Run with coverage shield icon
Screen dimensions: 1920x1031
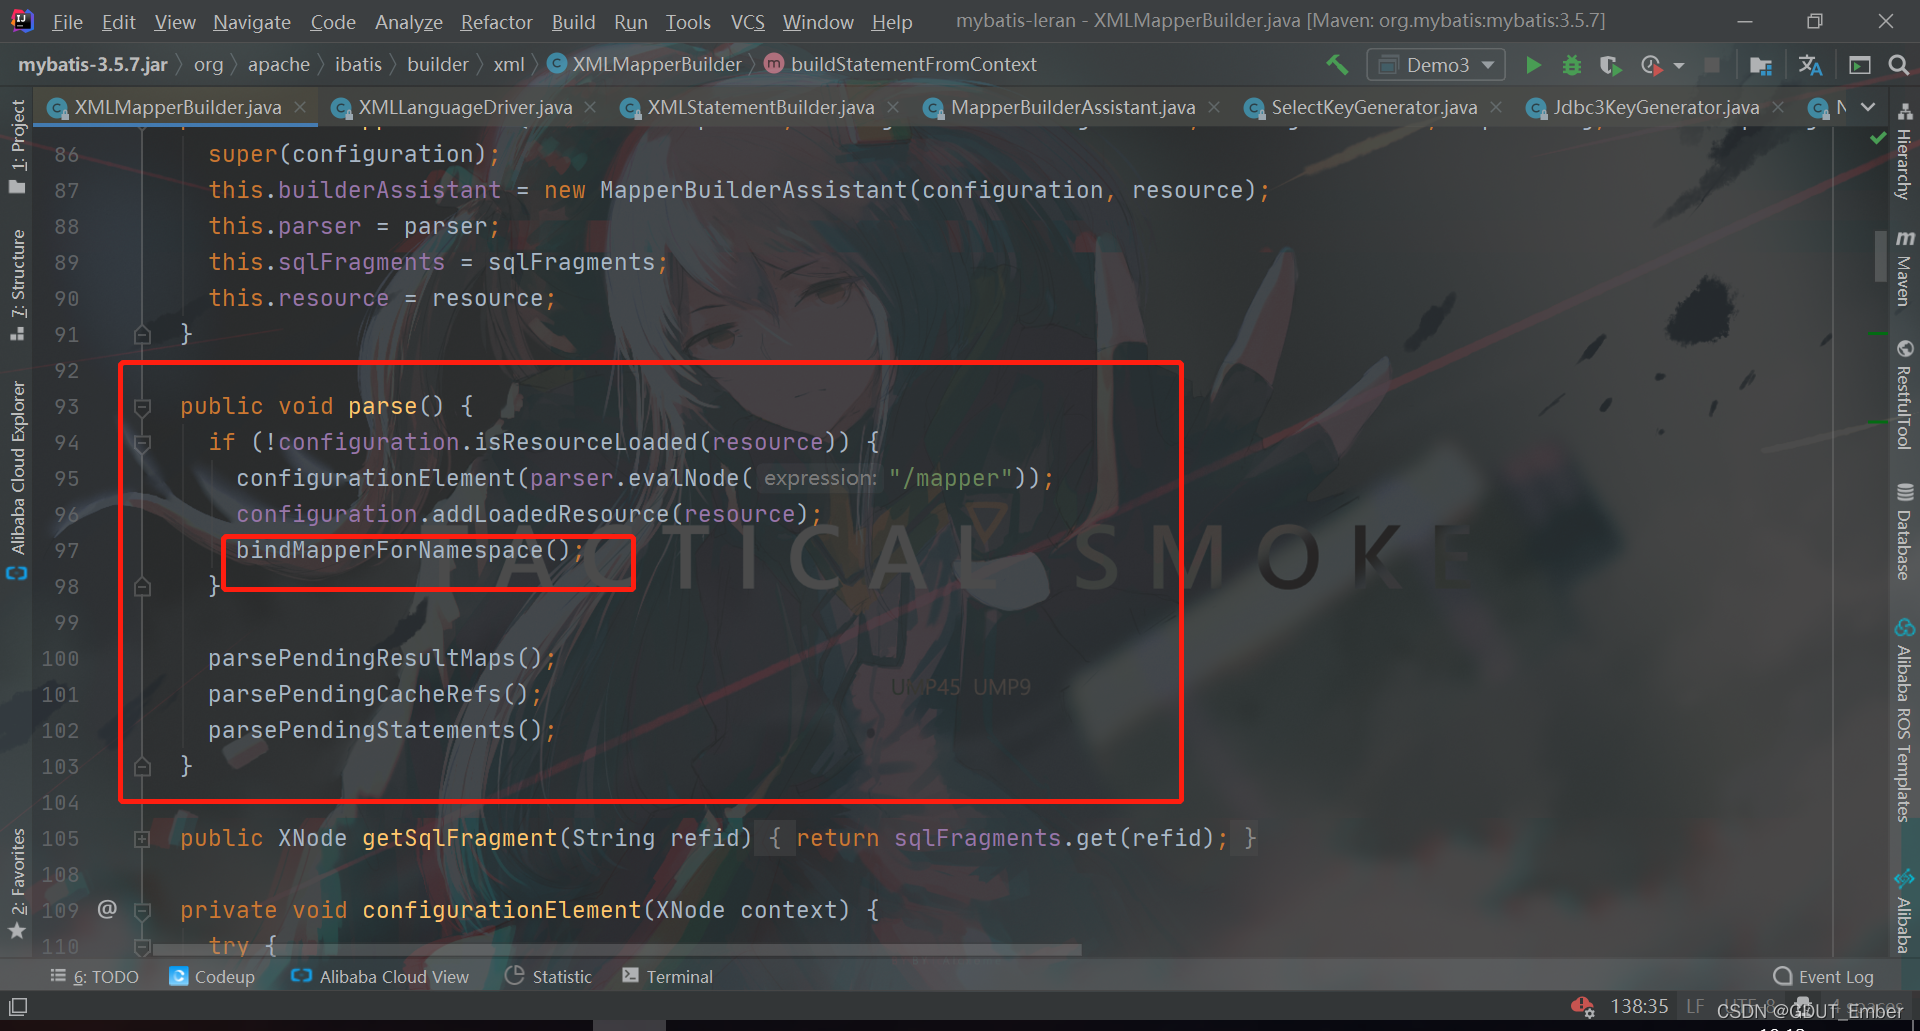tap(1610, 65)
